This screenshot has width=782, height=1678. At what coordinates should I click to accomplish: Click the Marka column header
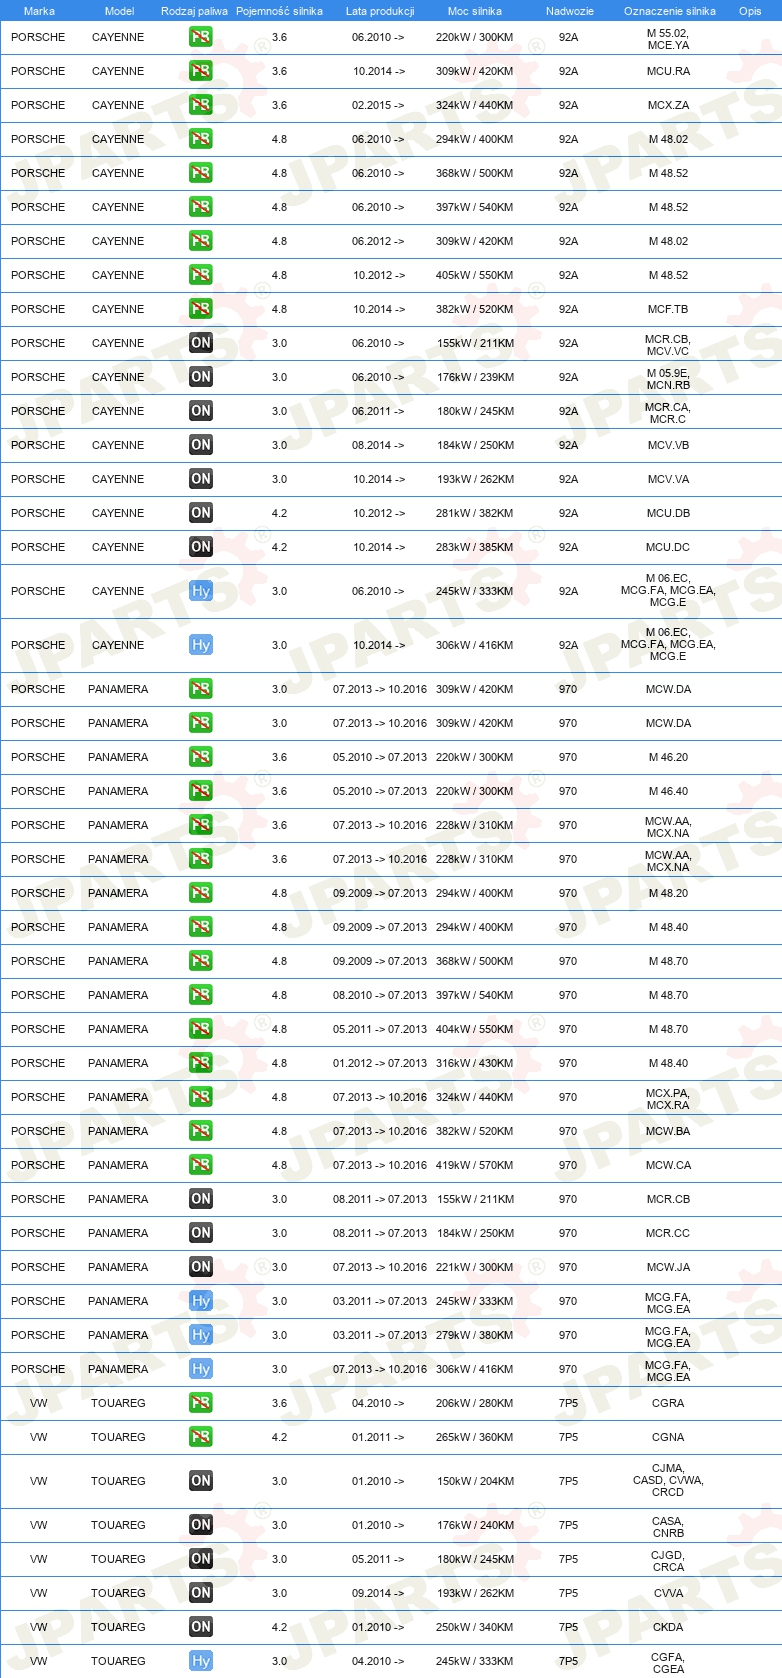39,11
